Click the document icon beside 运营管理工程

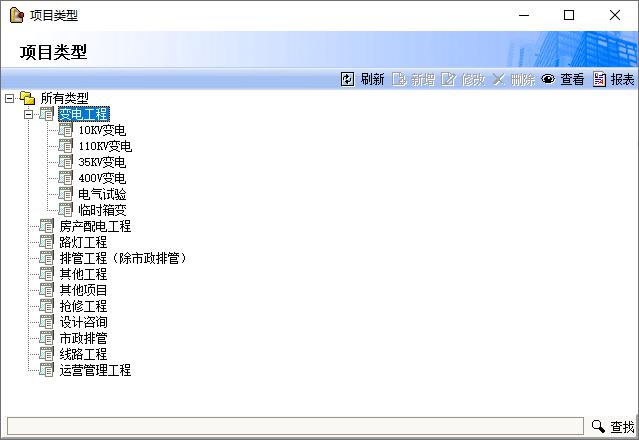tap(47, 370)
